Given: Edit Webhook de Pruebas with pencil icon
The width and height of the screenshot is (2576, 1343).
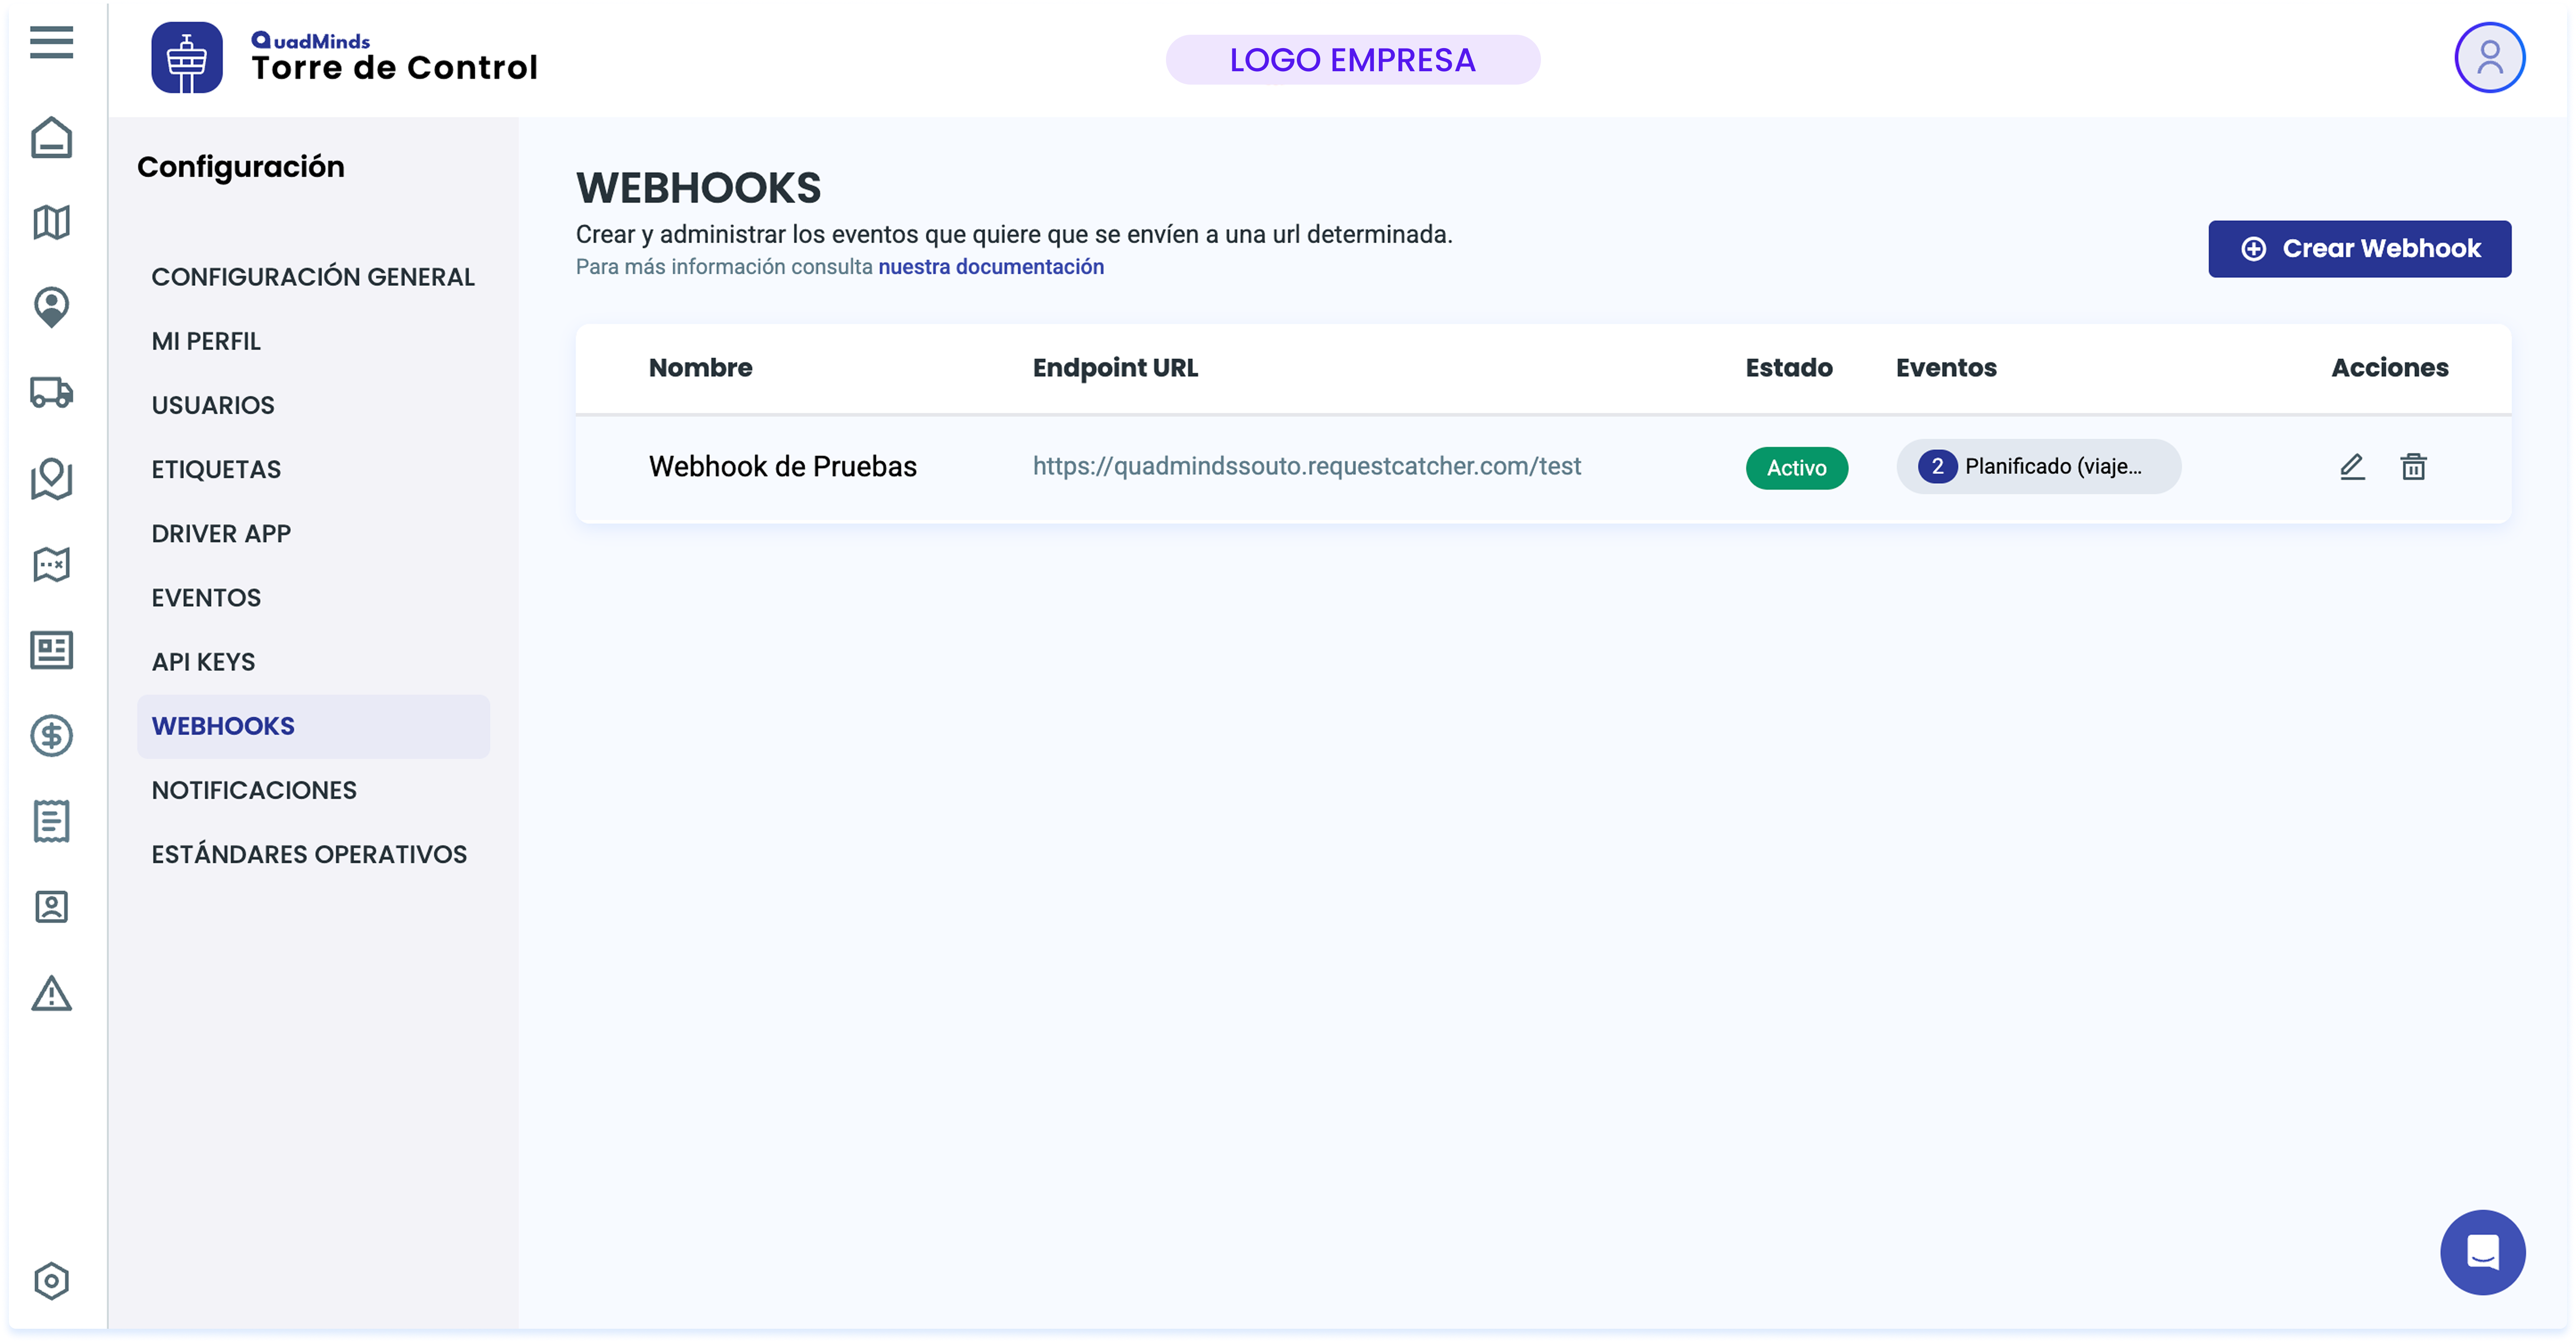Looking at the screenshot, I should point(2352,466).
